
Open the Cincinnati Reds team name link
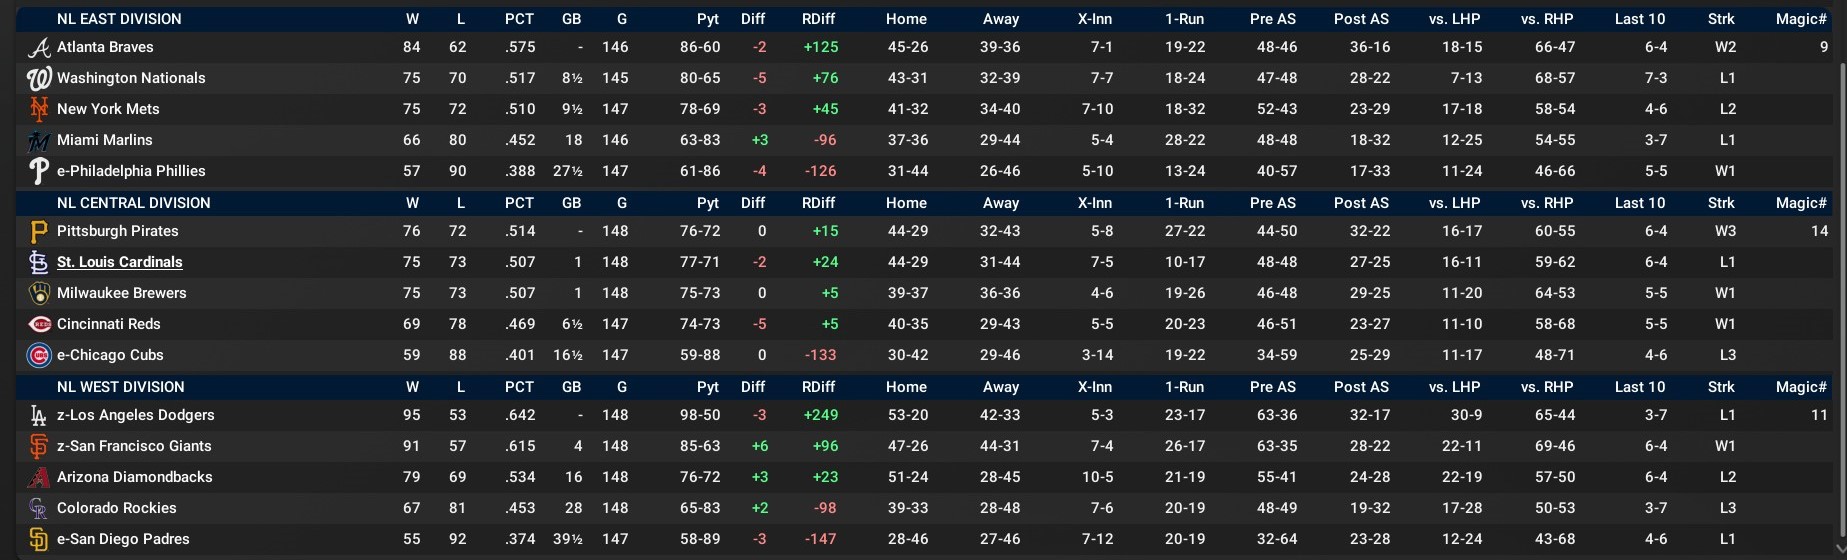tap(108, 324)
